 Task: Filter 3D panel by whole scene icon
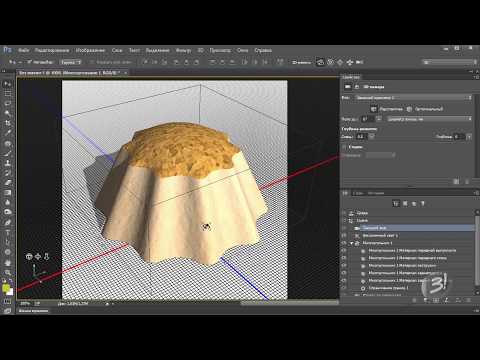[x=396, y=203]
